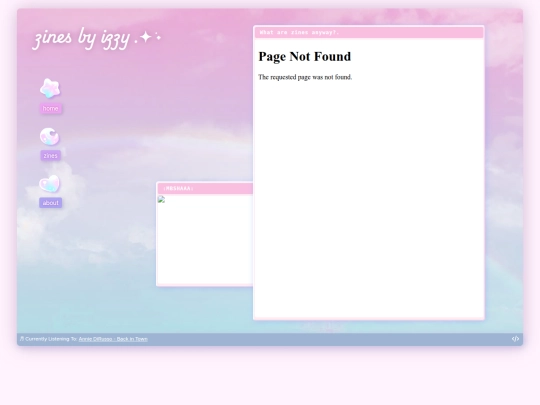Click the star icon above home
Viewport: 540px width, 405px height.
[50, 88]
